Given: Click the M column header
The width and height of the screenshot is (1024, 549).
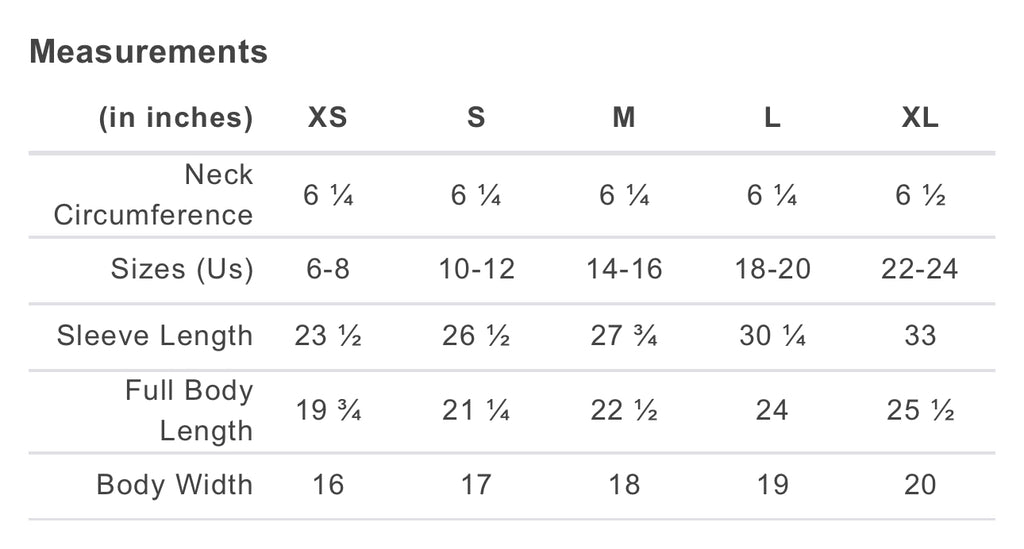Looking at the screenshot, I should tap(624, 118).
